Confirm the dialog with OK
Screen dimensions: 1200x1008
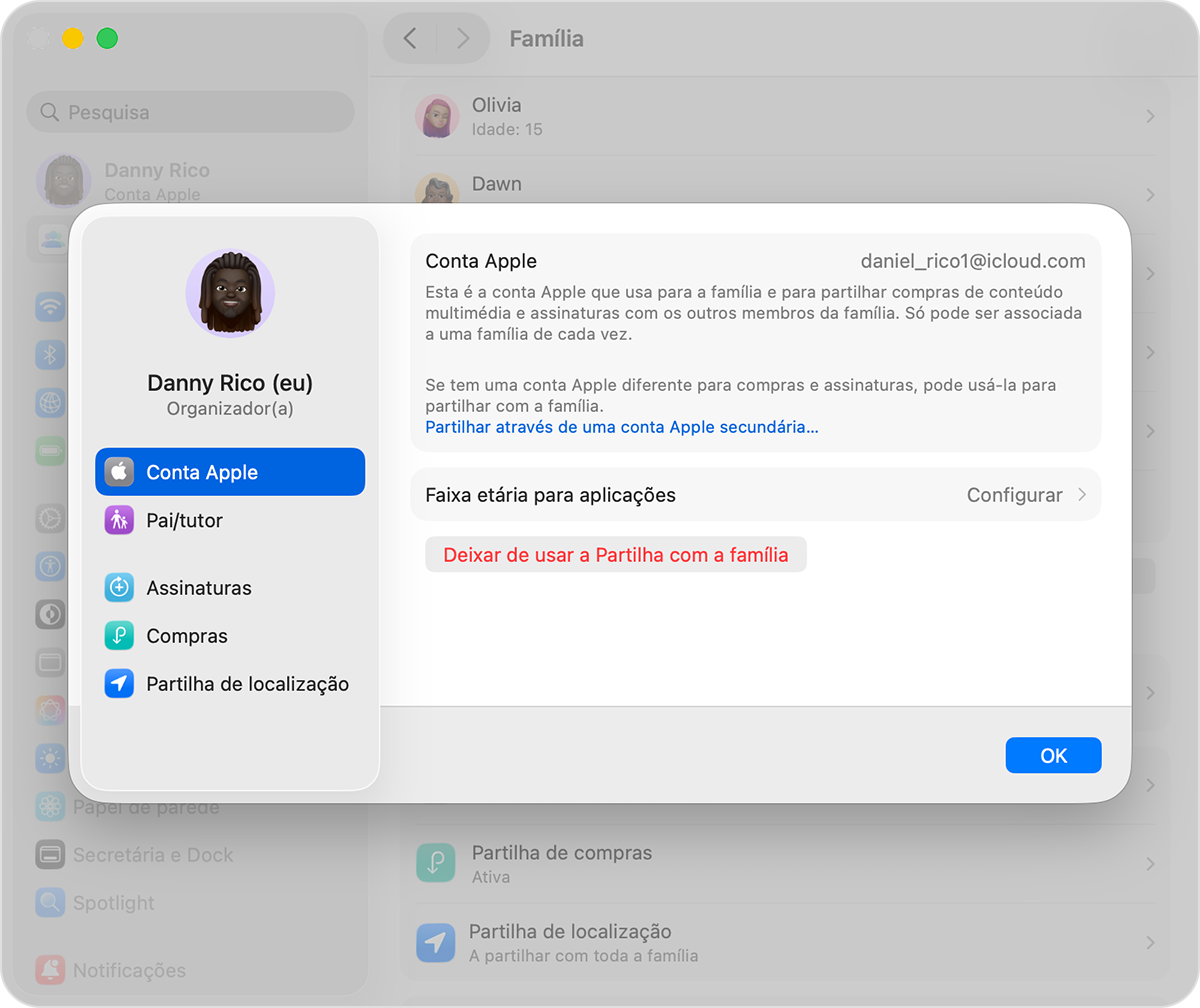pos(1052,755)
